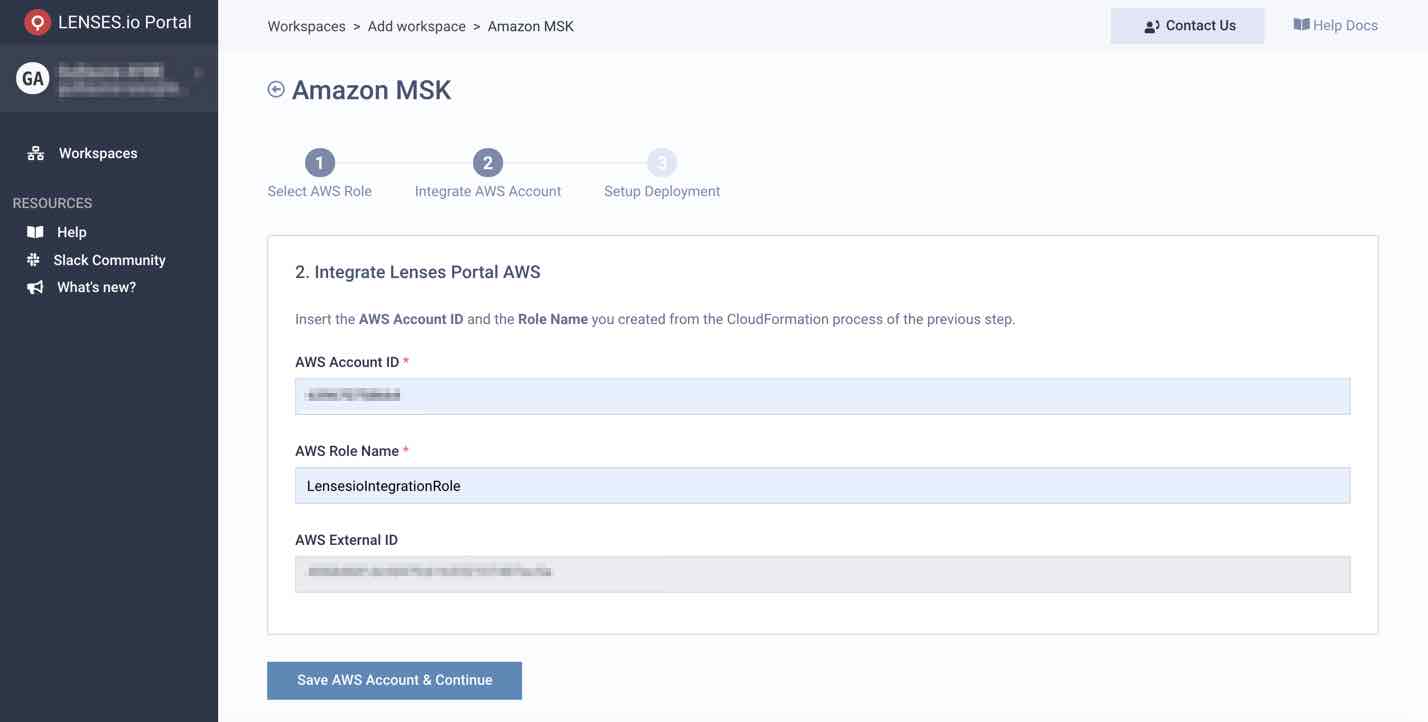The image size is (1428, 722).
Task: Click the What's new megaphone icon
Action: click(x=35, y=287)
